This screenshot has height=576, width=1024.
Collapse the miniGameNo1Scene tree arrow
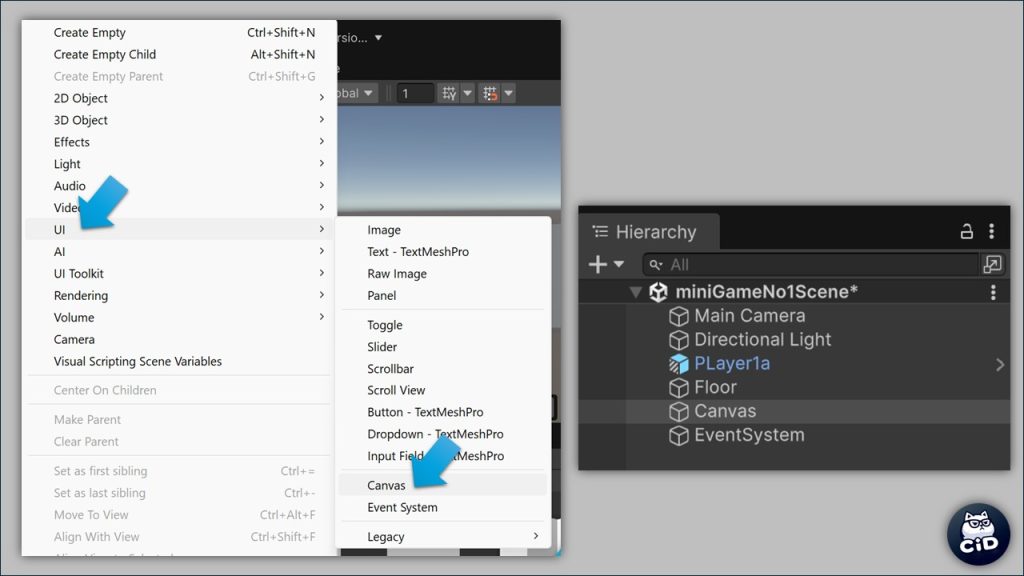tap(635, 292)
